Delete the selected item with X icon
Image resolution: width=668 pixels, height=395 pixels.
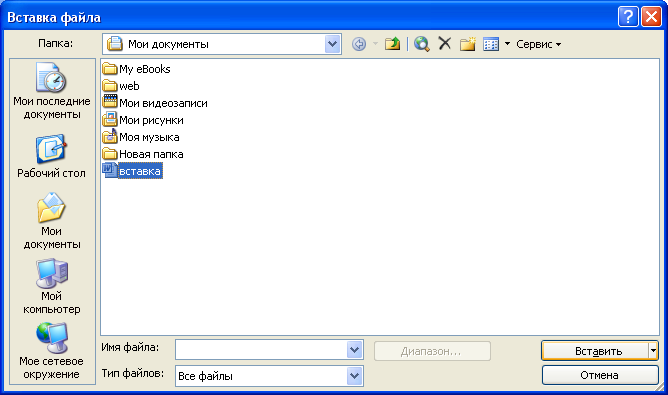click(x=445, y=43)
